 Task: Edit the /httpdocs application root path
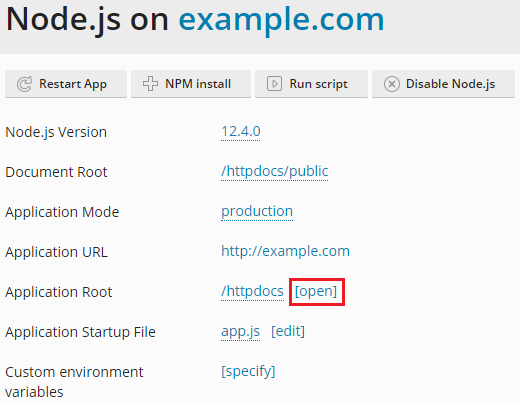(252, 291)
